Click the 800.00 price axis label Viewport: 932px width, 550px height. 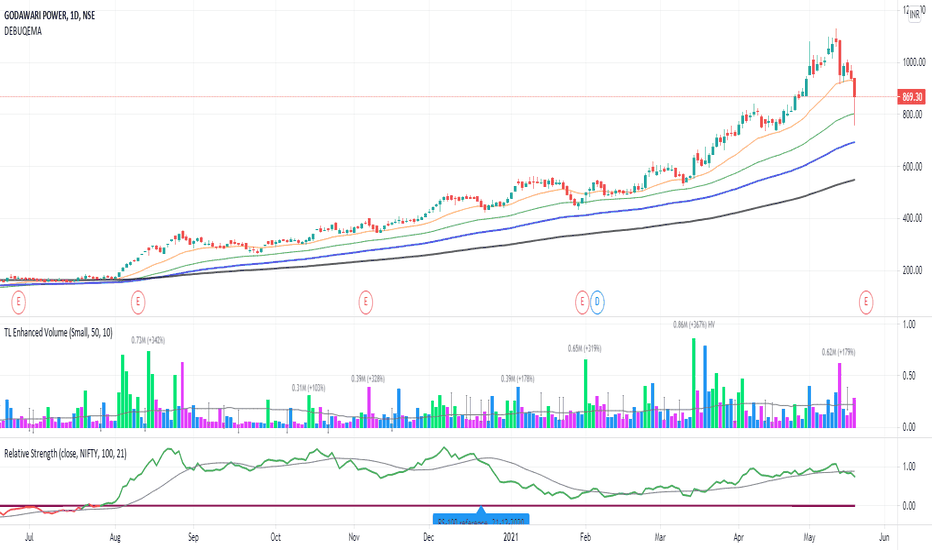(912, 114)
